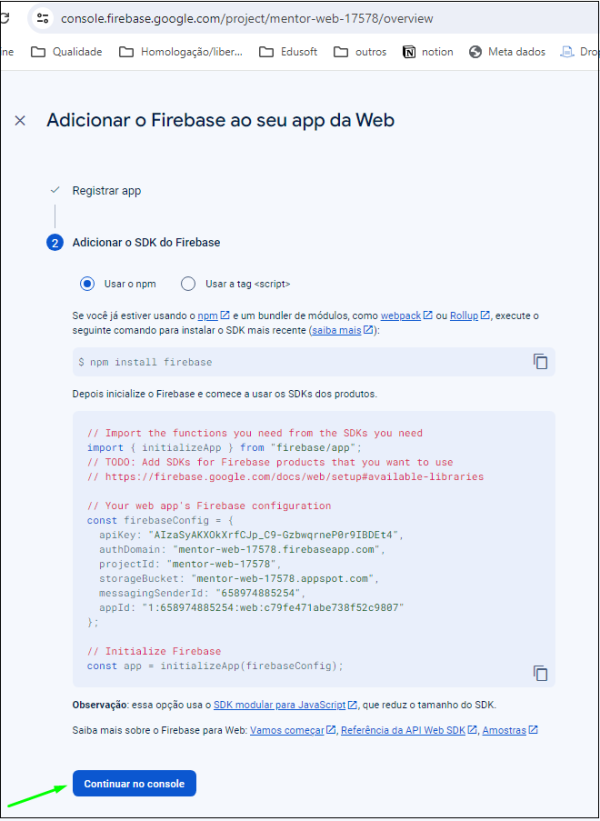Open the Qualidade bookmarks folder
600x821 pixels.
(x=66, y=52)
